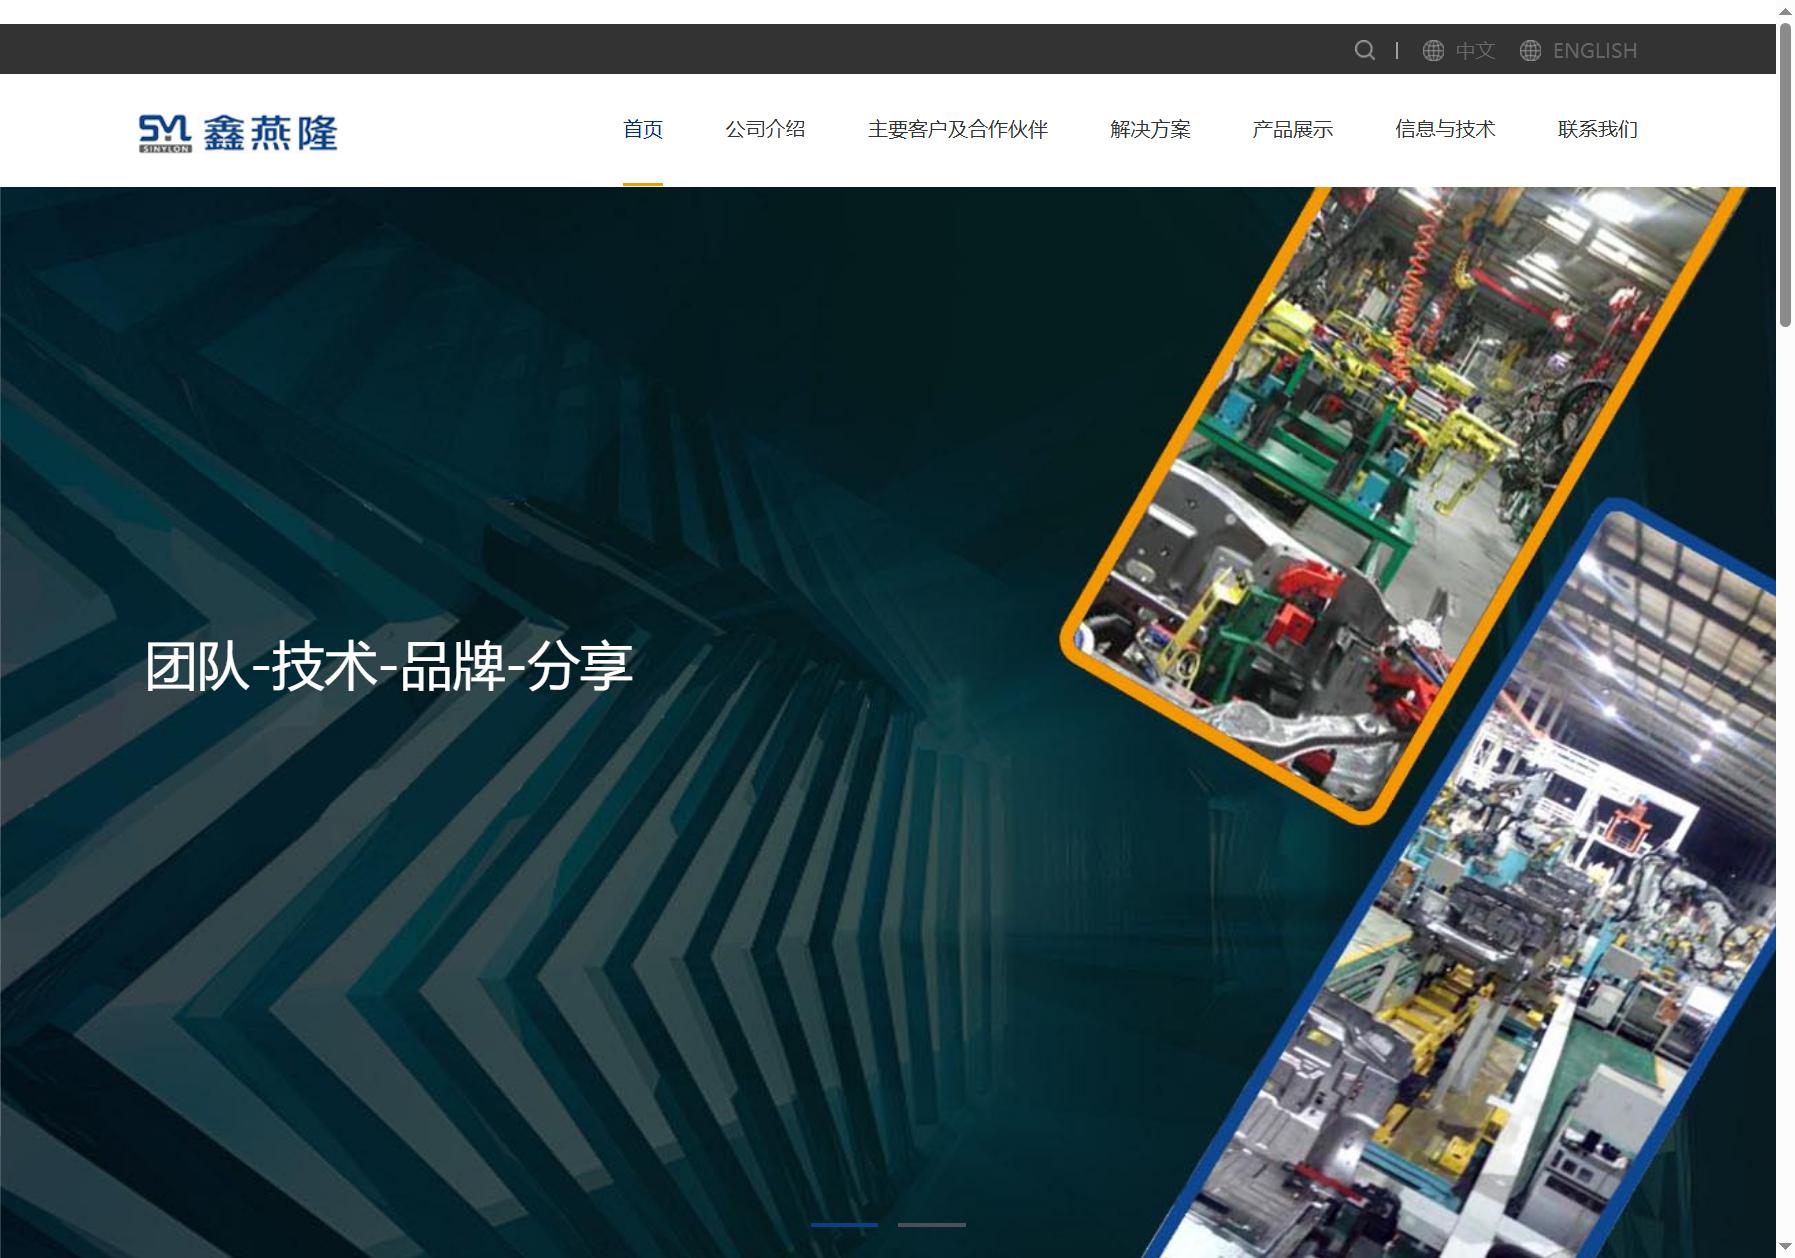Viewport: 1795px width, 1258px height.
Task: Open the 信息与技术 menu item
Action: click(1445, 129)
